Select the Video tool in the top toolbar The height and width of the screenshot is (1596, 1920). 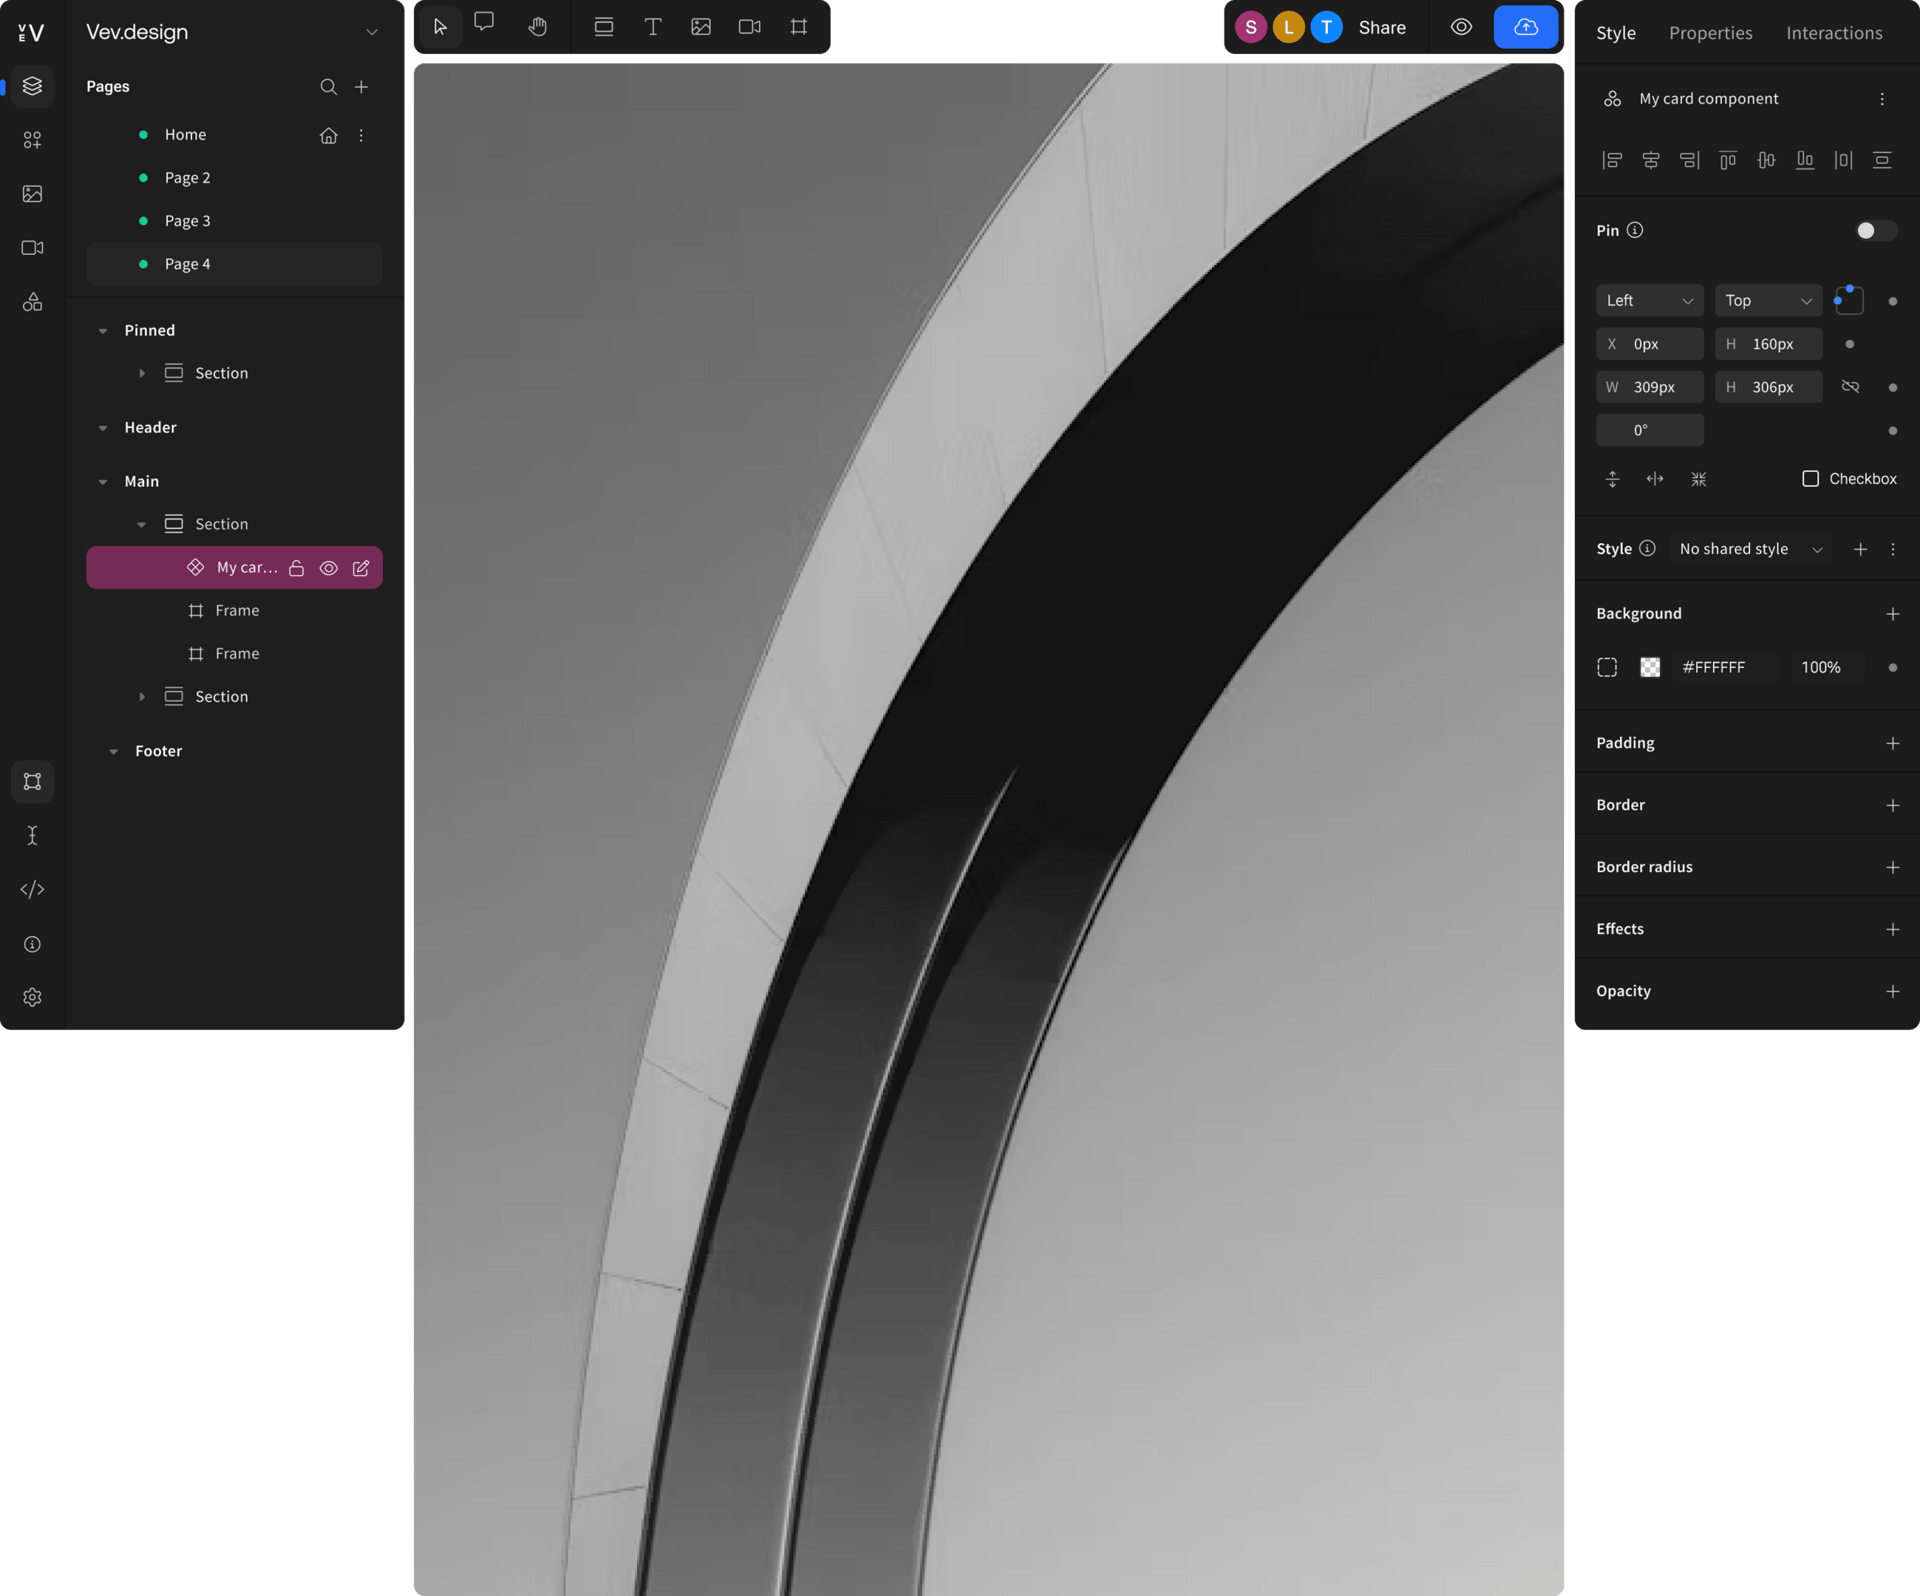click(749, 27)
